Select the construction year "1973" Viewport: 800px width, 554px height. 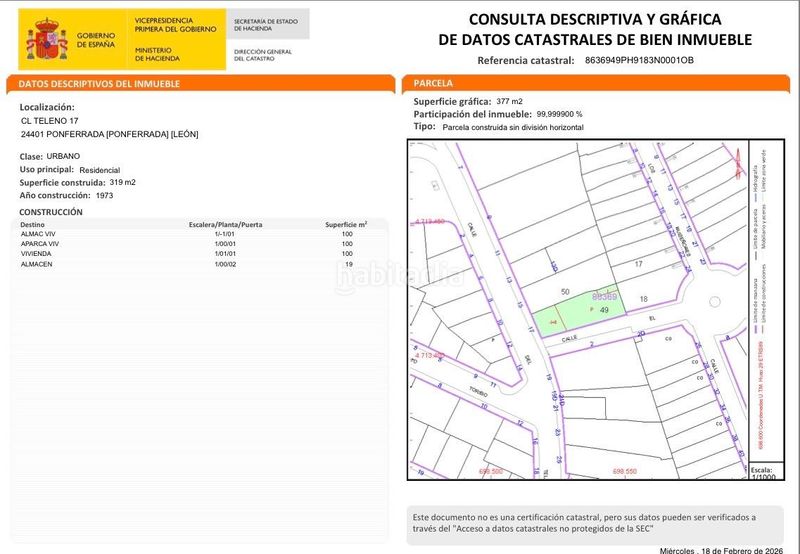[105, 195]
